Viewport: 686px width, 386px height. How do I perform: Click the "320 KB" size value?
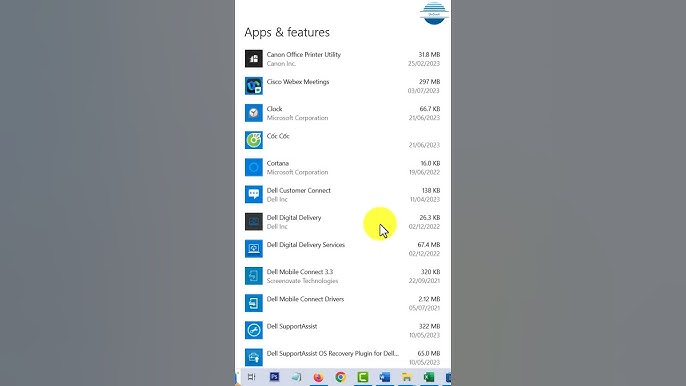[x=430, y=272]
